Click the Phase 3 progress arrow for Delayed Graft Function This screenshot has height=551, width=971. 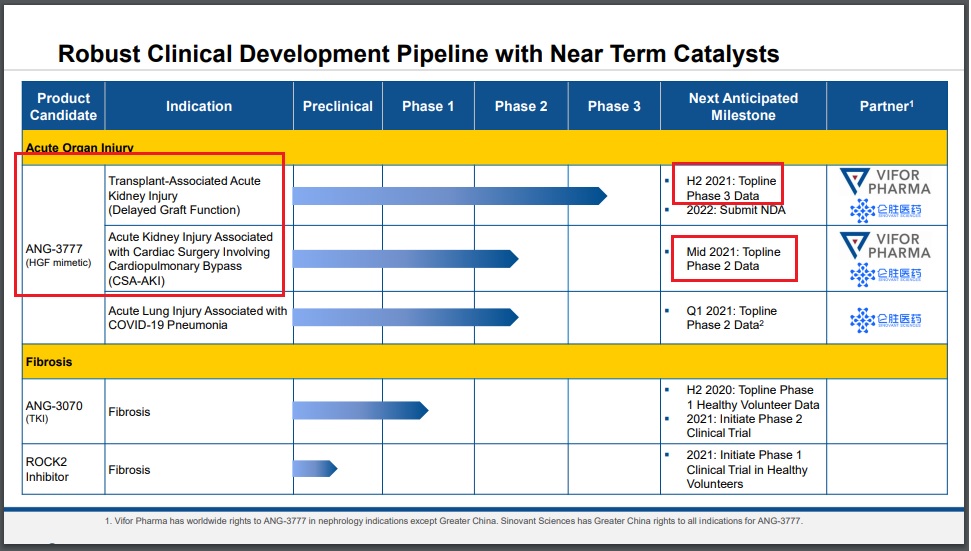click(x=449, y=195)
